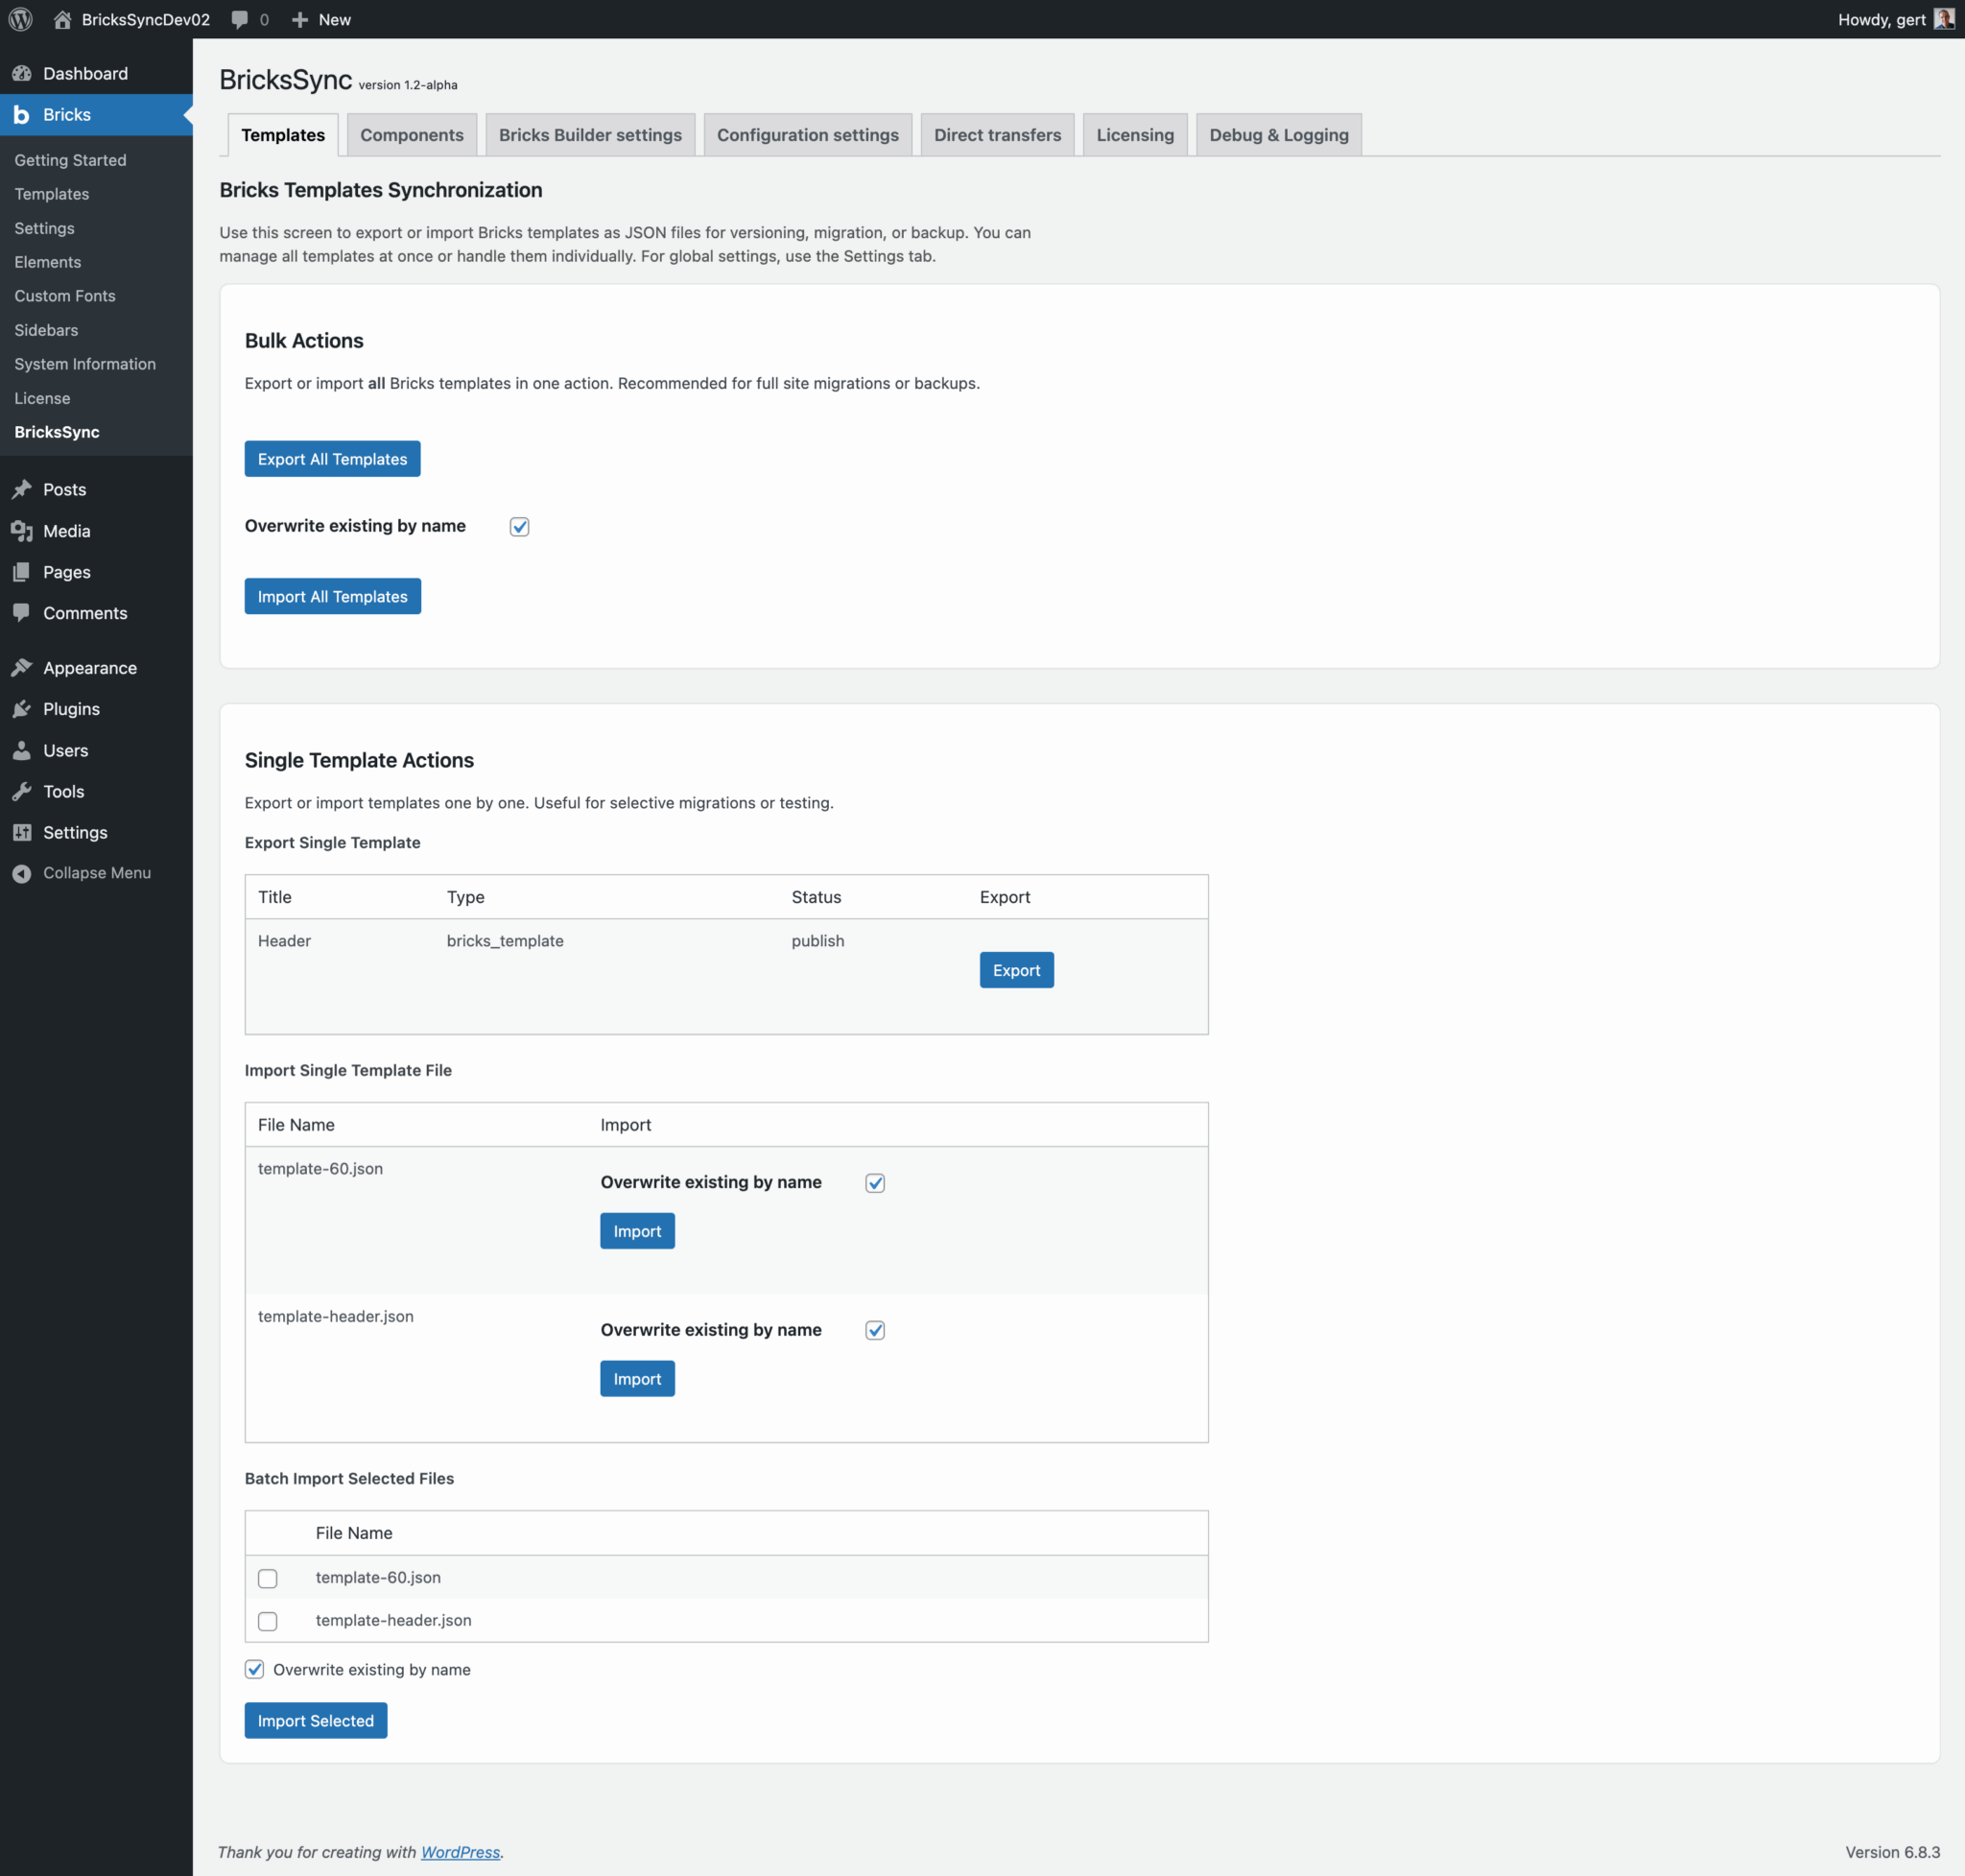This screenshot has width=1965, height=1876.
Task: Click the WordPress logo in admin bar
Action: coord(20,19)
